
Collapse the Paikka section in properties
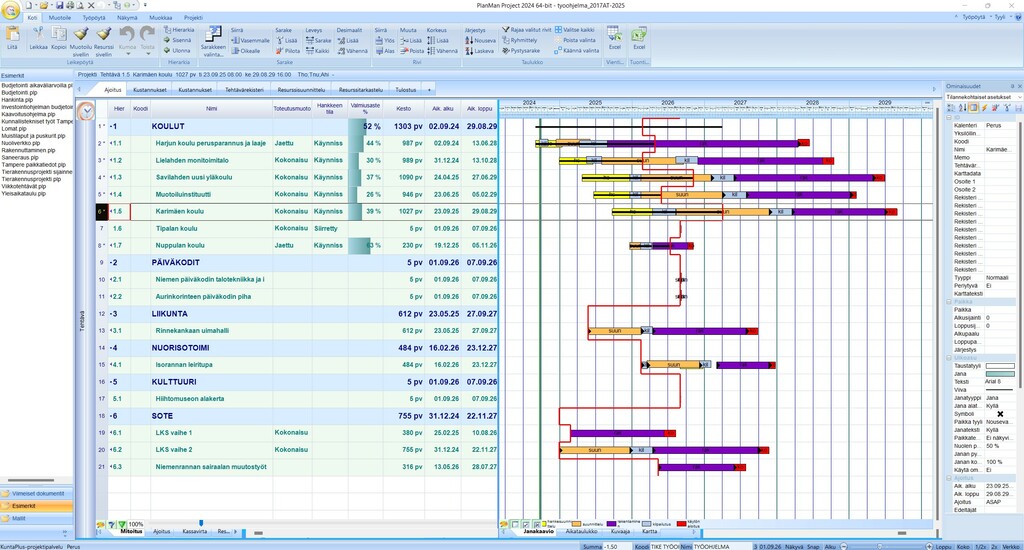coord(949,301)
